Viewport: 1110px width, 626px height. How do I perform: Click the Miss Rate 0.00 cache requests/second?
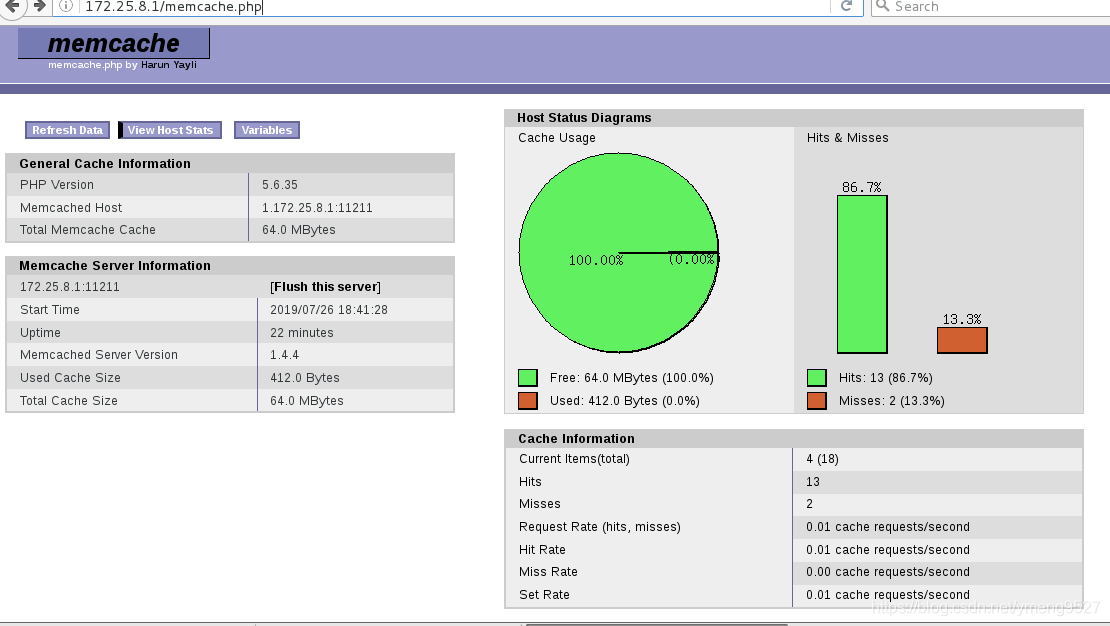(x=888, y=572)
